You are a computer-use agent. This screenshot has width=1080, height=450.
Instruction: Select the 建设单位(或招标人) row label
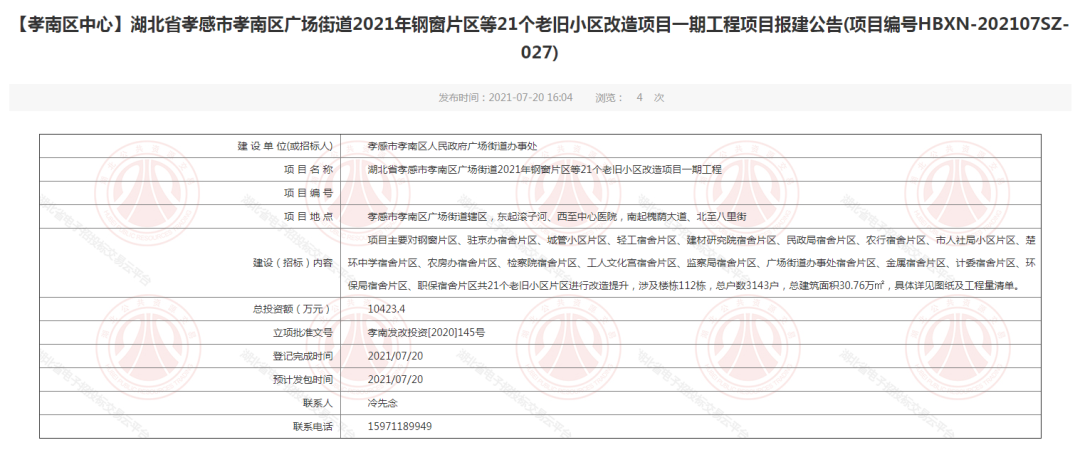pos(286,146)
